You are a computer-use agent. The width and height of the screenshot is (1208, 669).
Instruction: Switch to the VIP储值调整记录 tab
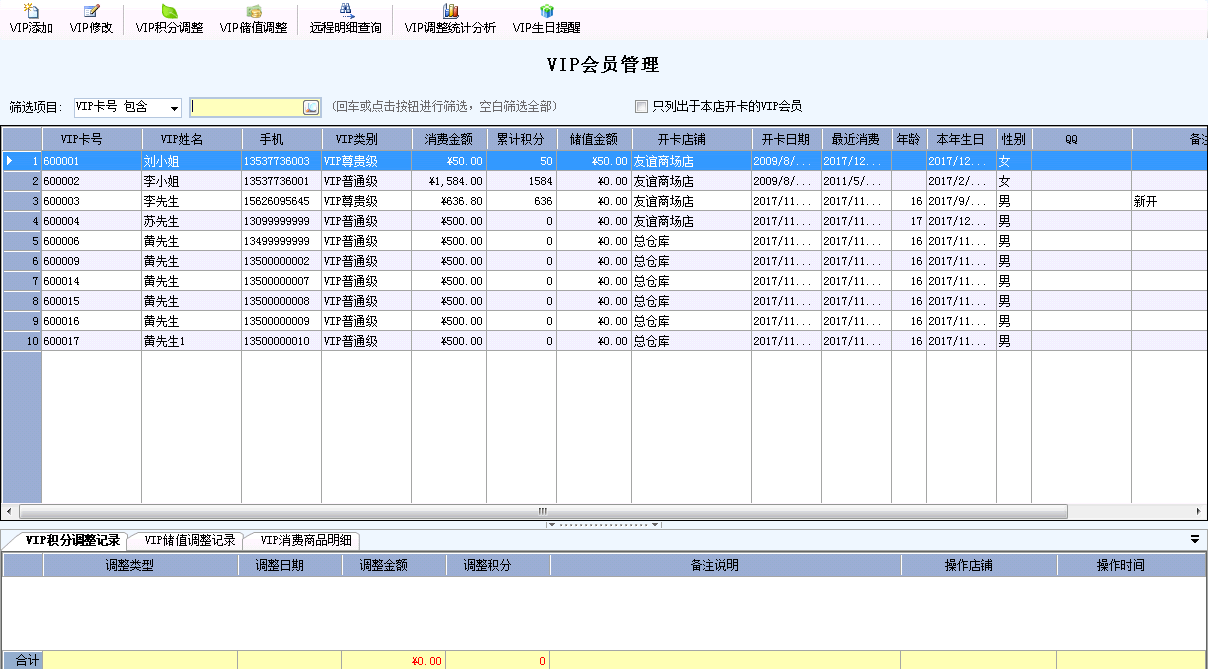pos(190,541)
